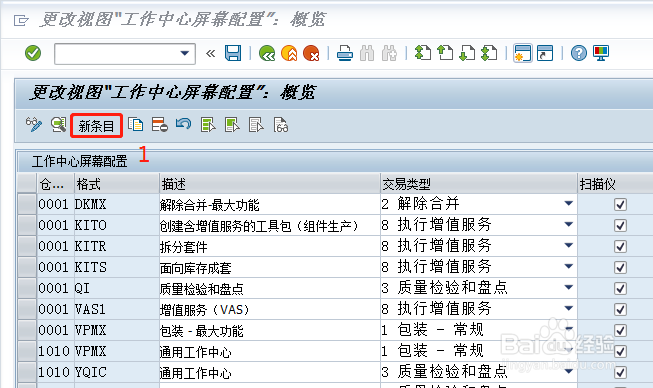Screen dimensions: 653x388
Task: Click the Customize Local Layout monitor icon
Action: 601,53
